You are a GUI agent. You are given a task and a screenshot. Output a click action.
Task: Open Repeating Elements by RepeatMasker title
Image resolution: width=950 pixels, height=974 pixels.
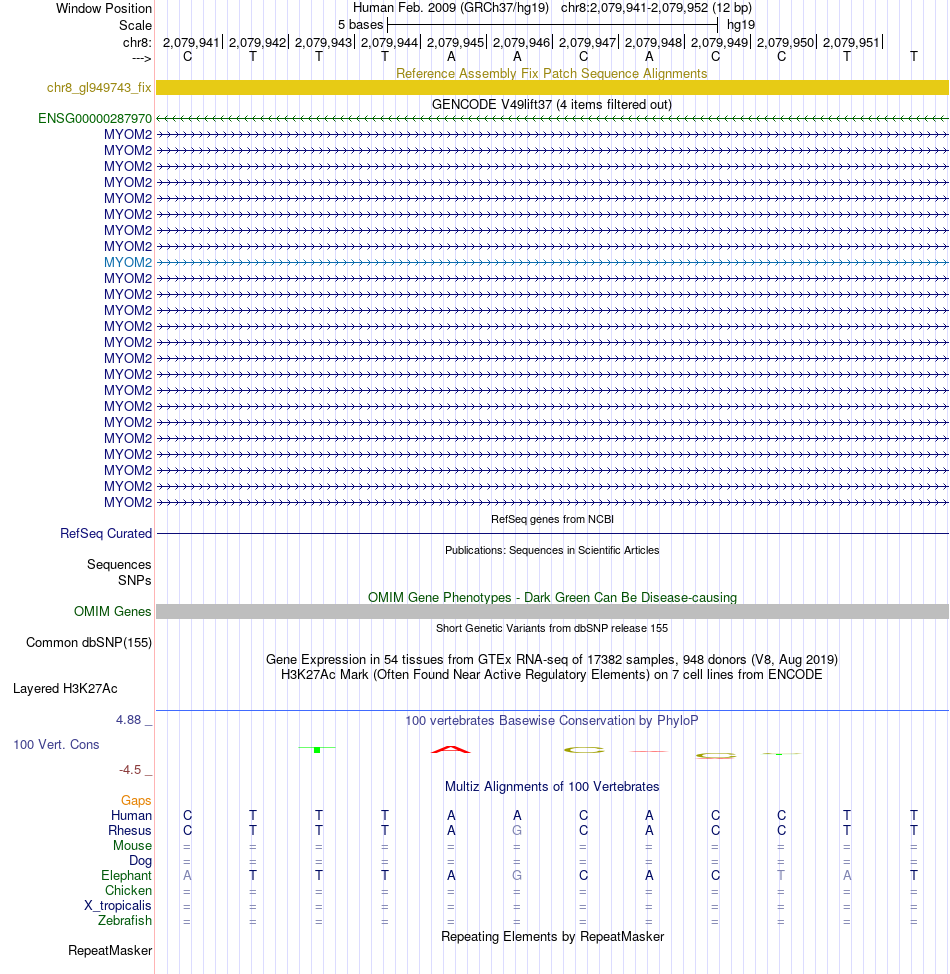tap(552, 937)
